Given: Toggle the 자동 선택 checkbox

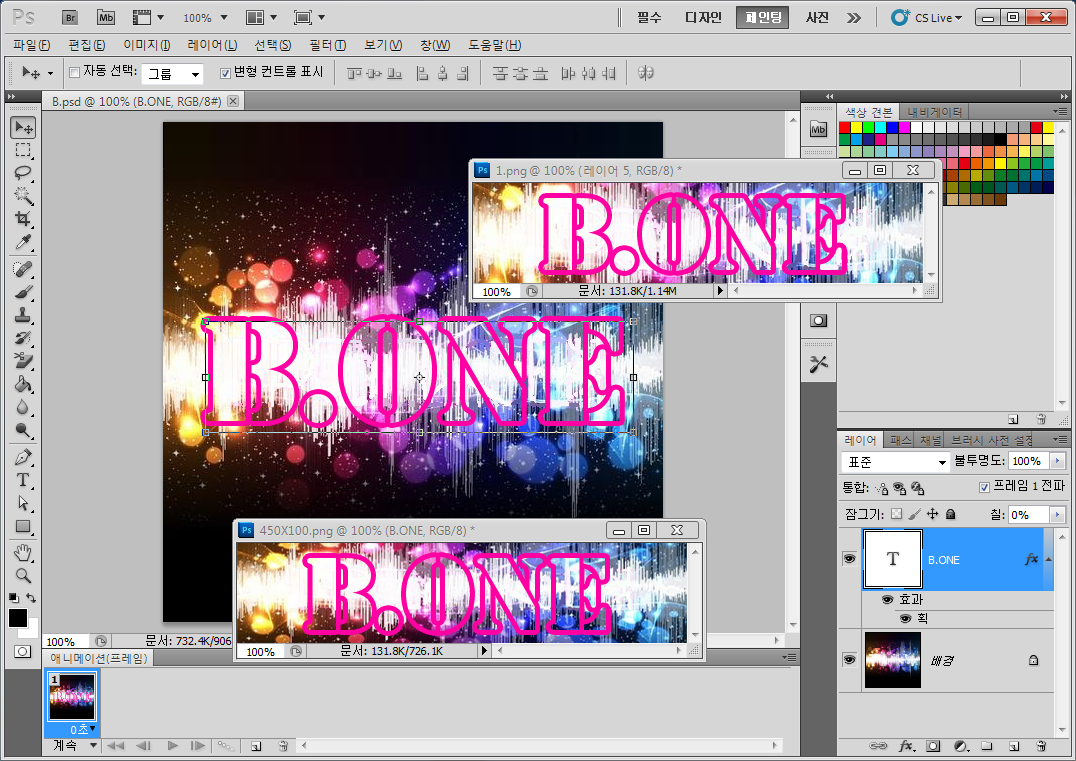Looking at the screenshot, I should coord(75,73).
